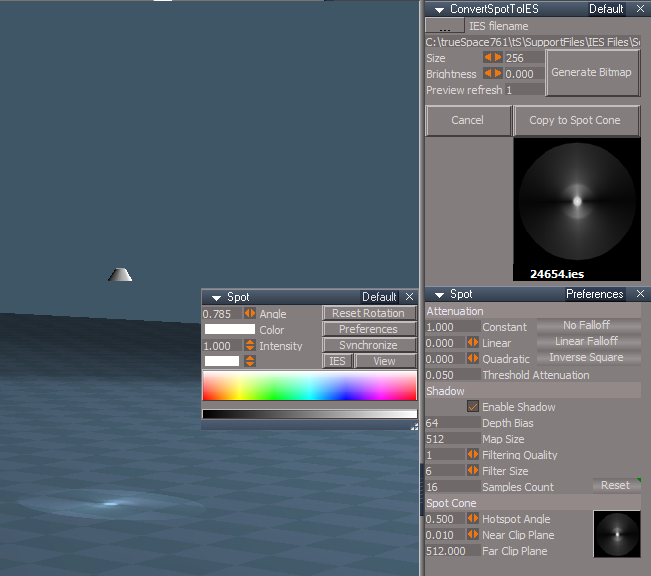
Task: Click the View button
Action: click(385, 361)
